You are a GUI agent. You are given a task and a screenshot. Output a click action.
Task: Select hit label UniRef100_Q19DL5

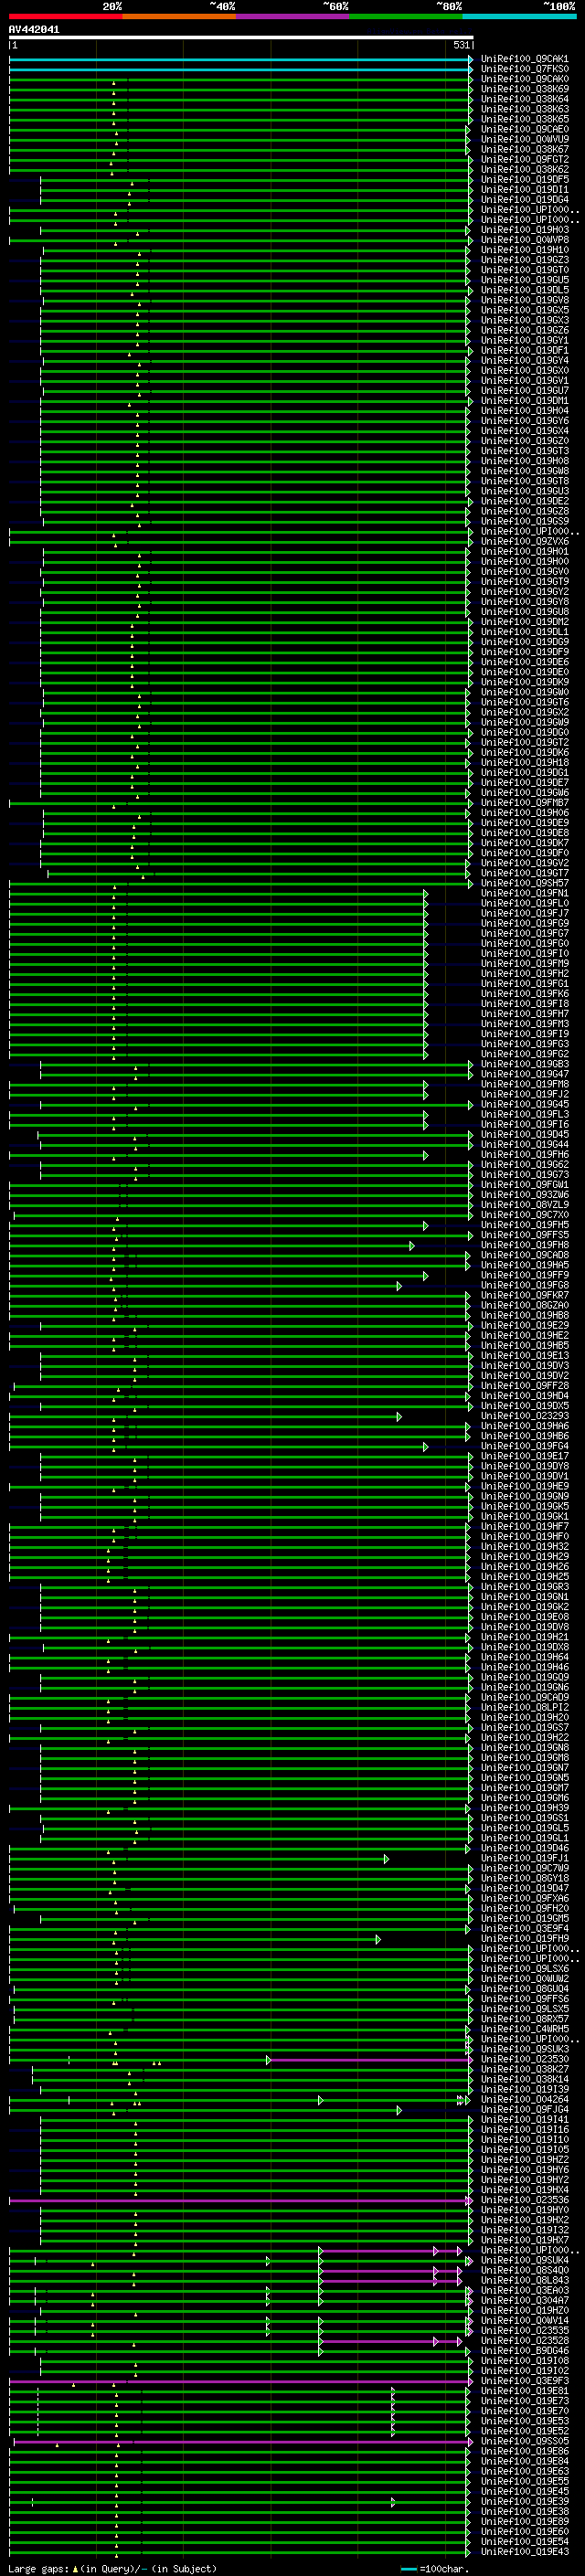point(525,291)
